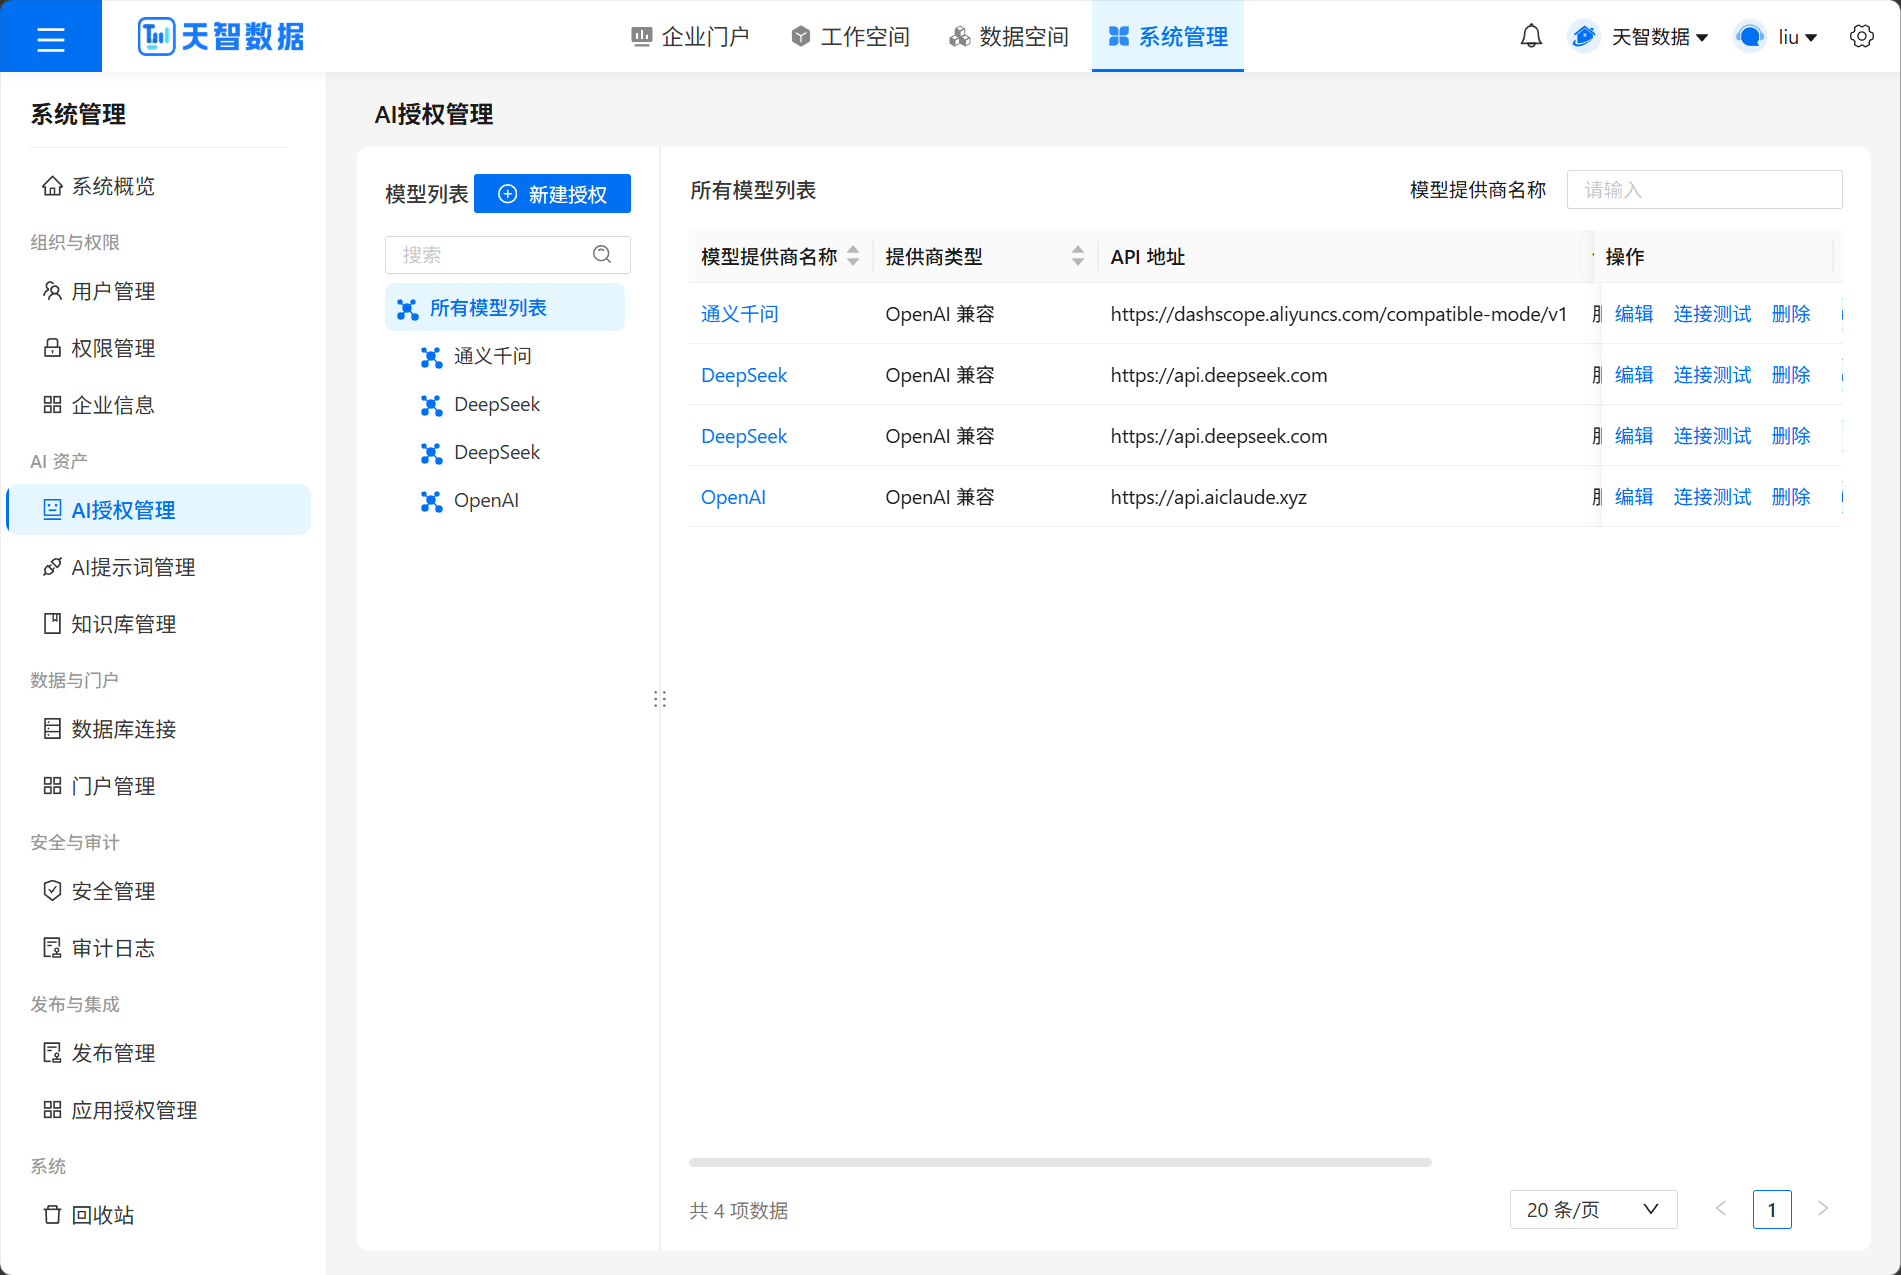The image size is (1901, 1275).
Task: Click the 回收站 trash icon
Action: 52,1215
